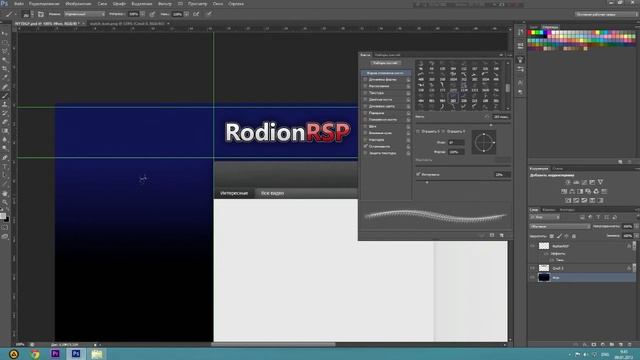640x360 pixels.
Task: Add a Brightness/Contrast adjustment
Action: [x=568, y=182]
